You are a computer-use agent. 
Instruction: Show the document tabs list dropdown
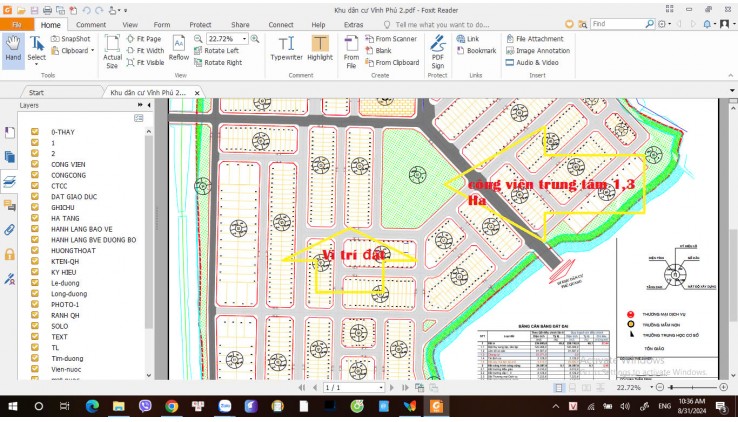732,90
